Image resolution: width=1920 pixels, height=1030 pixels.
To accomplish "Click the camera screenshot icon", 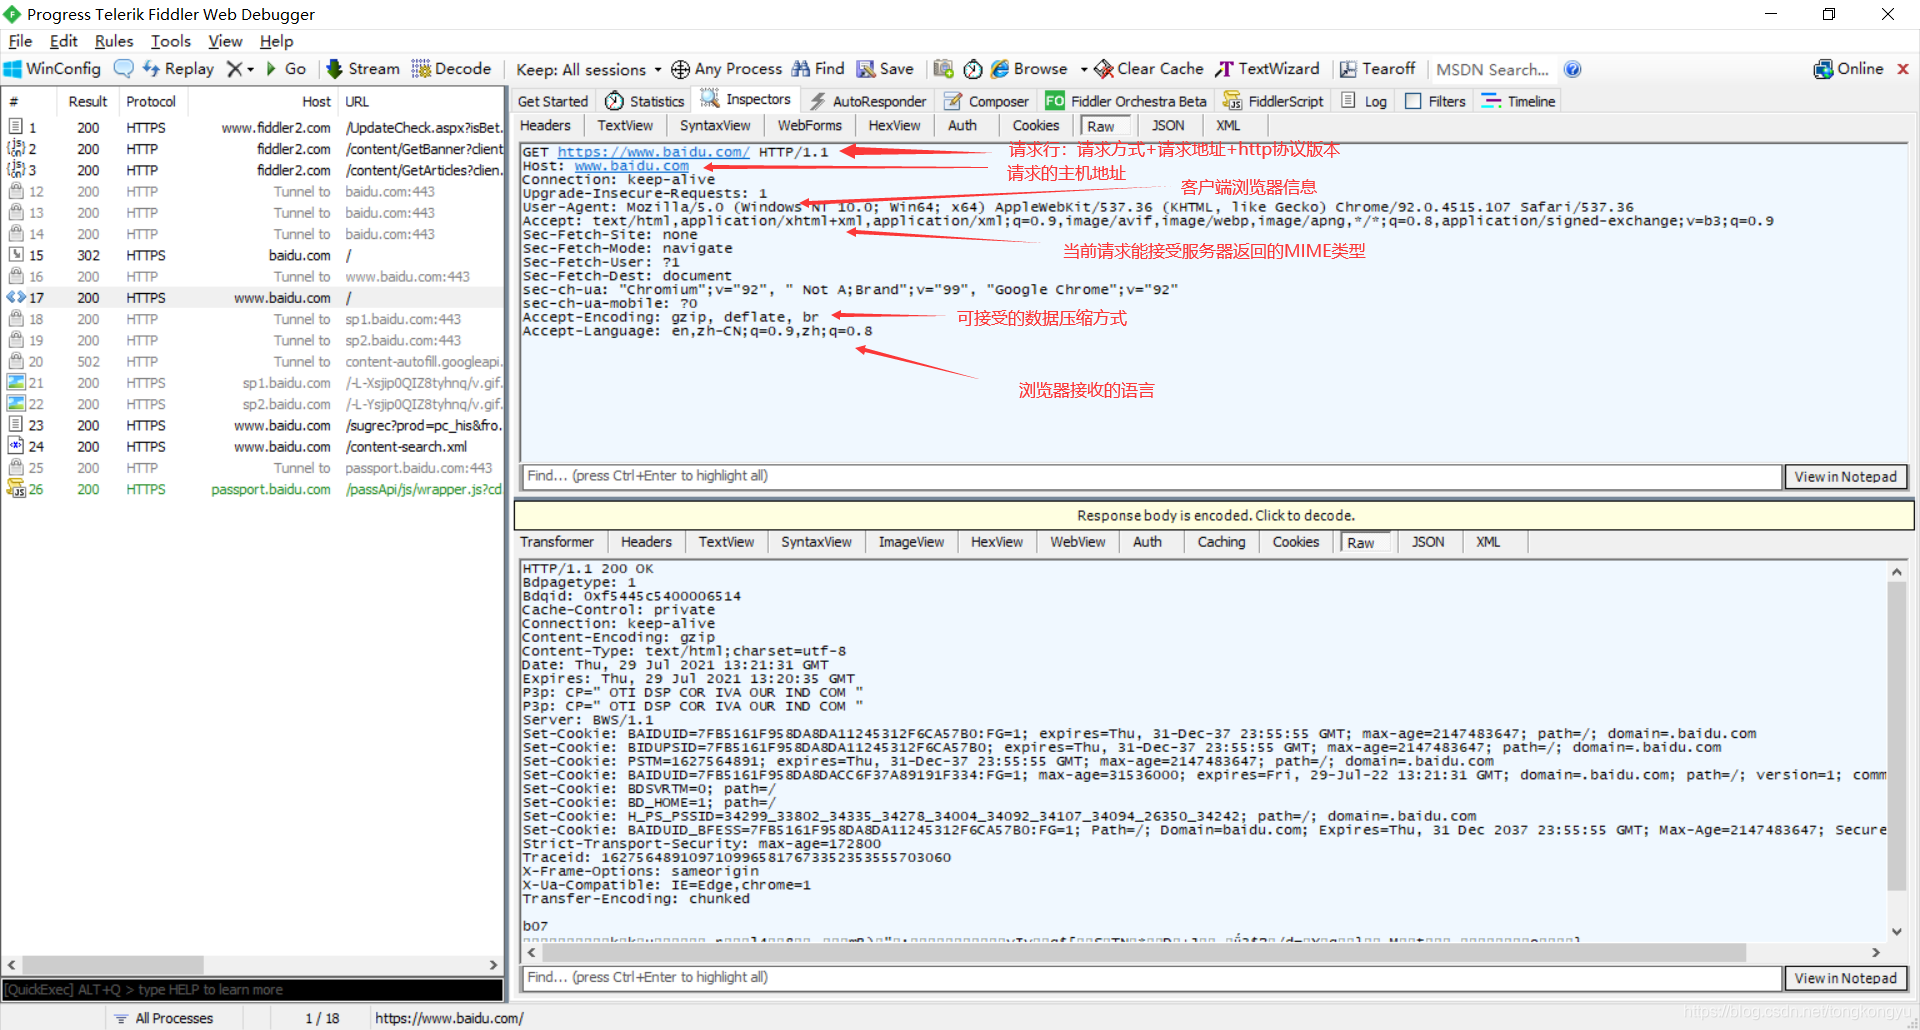I will pyautogui.click(x=943, y=69).
